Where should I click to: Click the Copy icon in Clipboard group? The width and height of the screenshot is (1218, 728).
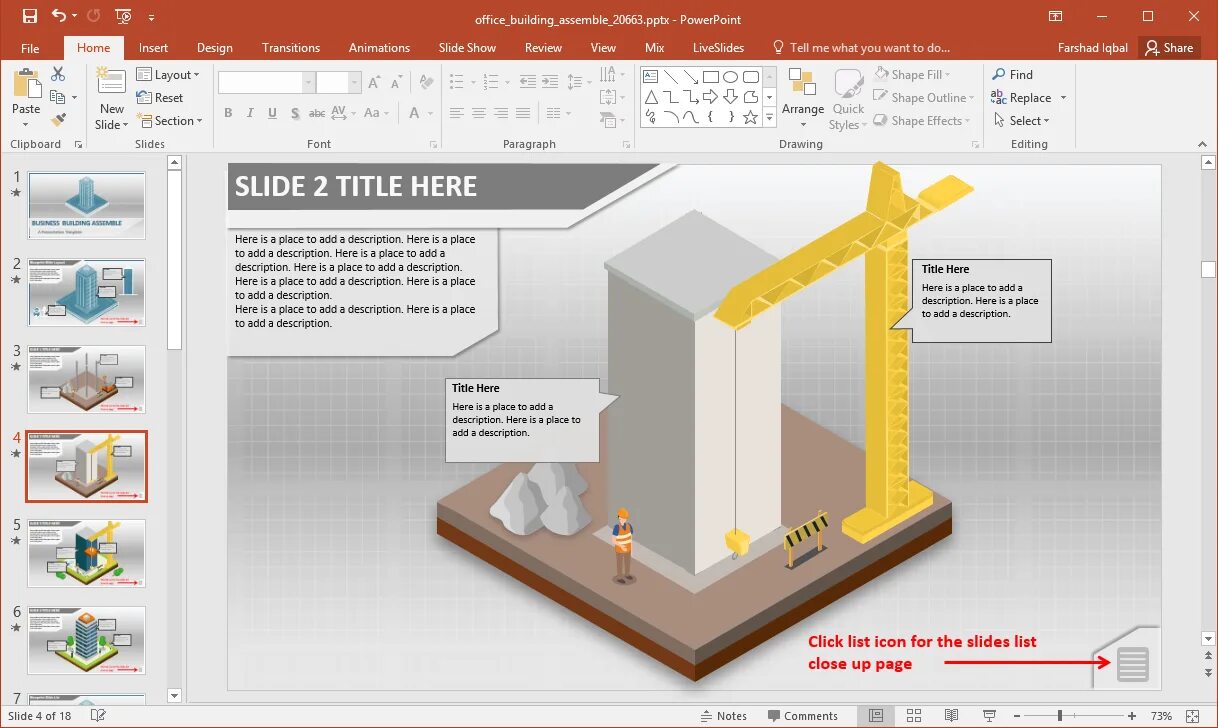(58, 97)
